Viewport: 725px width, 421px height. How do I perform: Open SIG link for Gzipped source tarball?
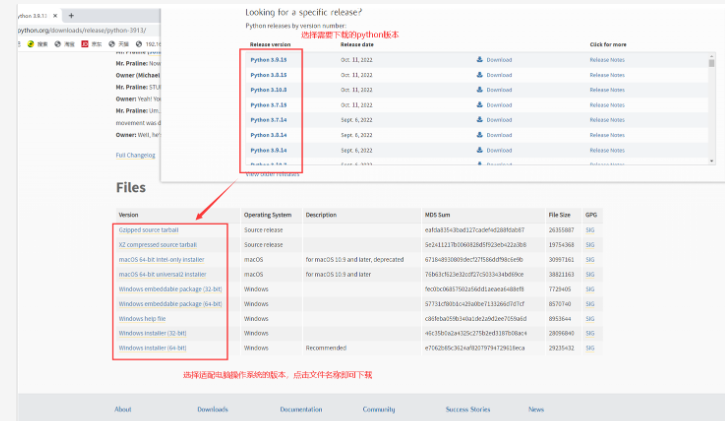(590, 230)
